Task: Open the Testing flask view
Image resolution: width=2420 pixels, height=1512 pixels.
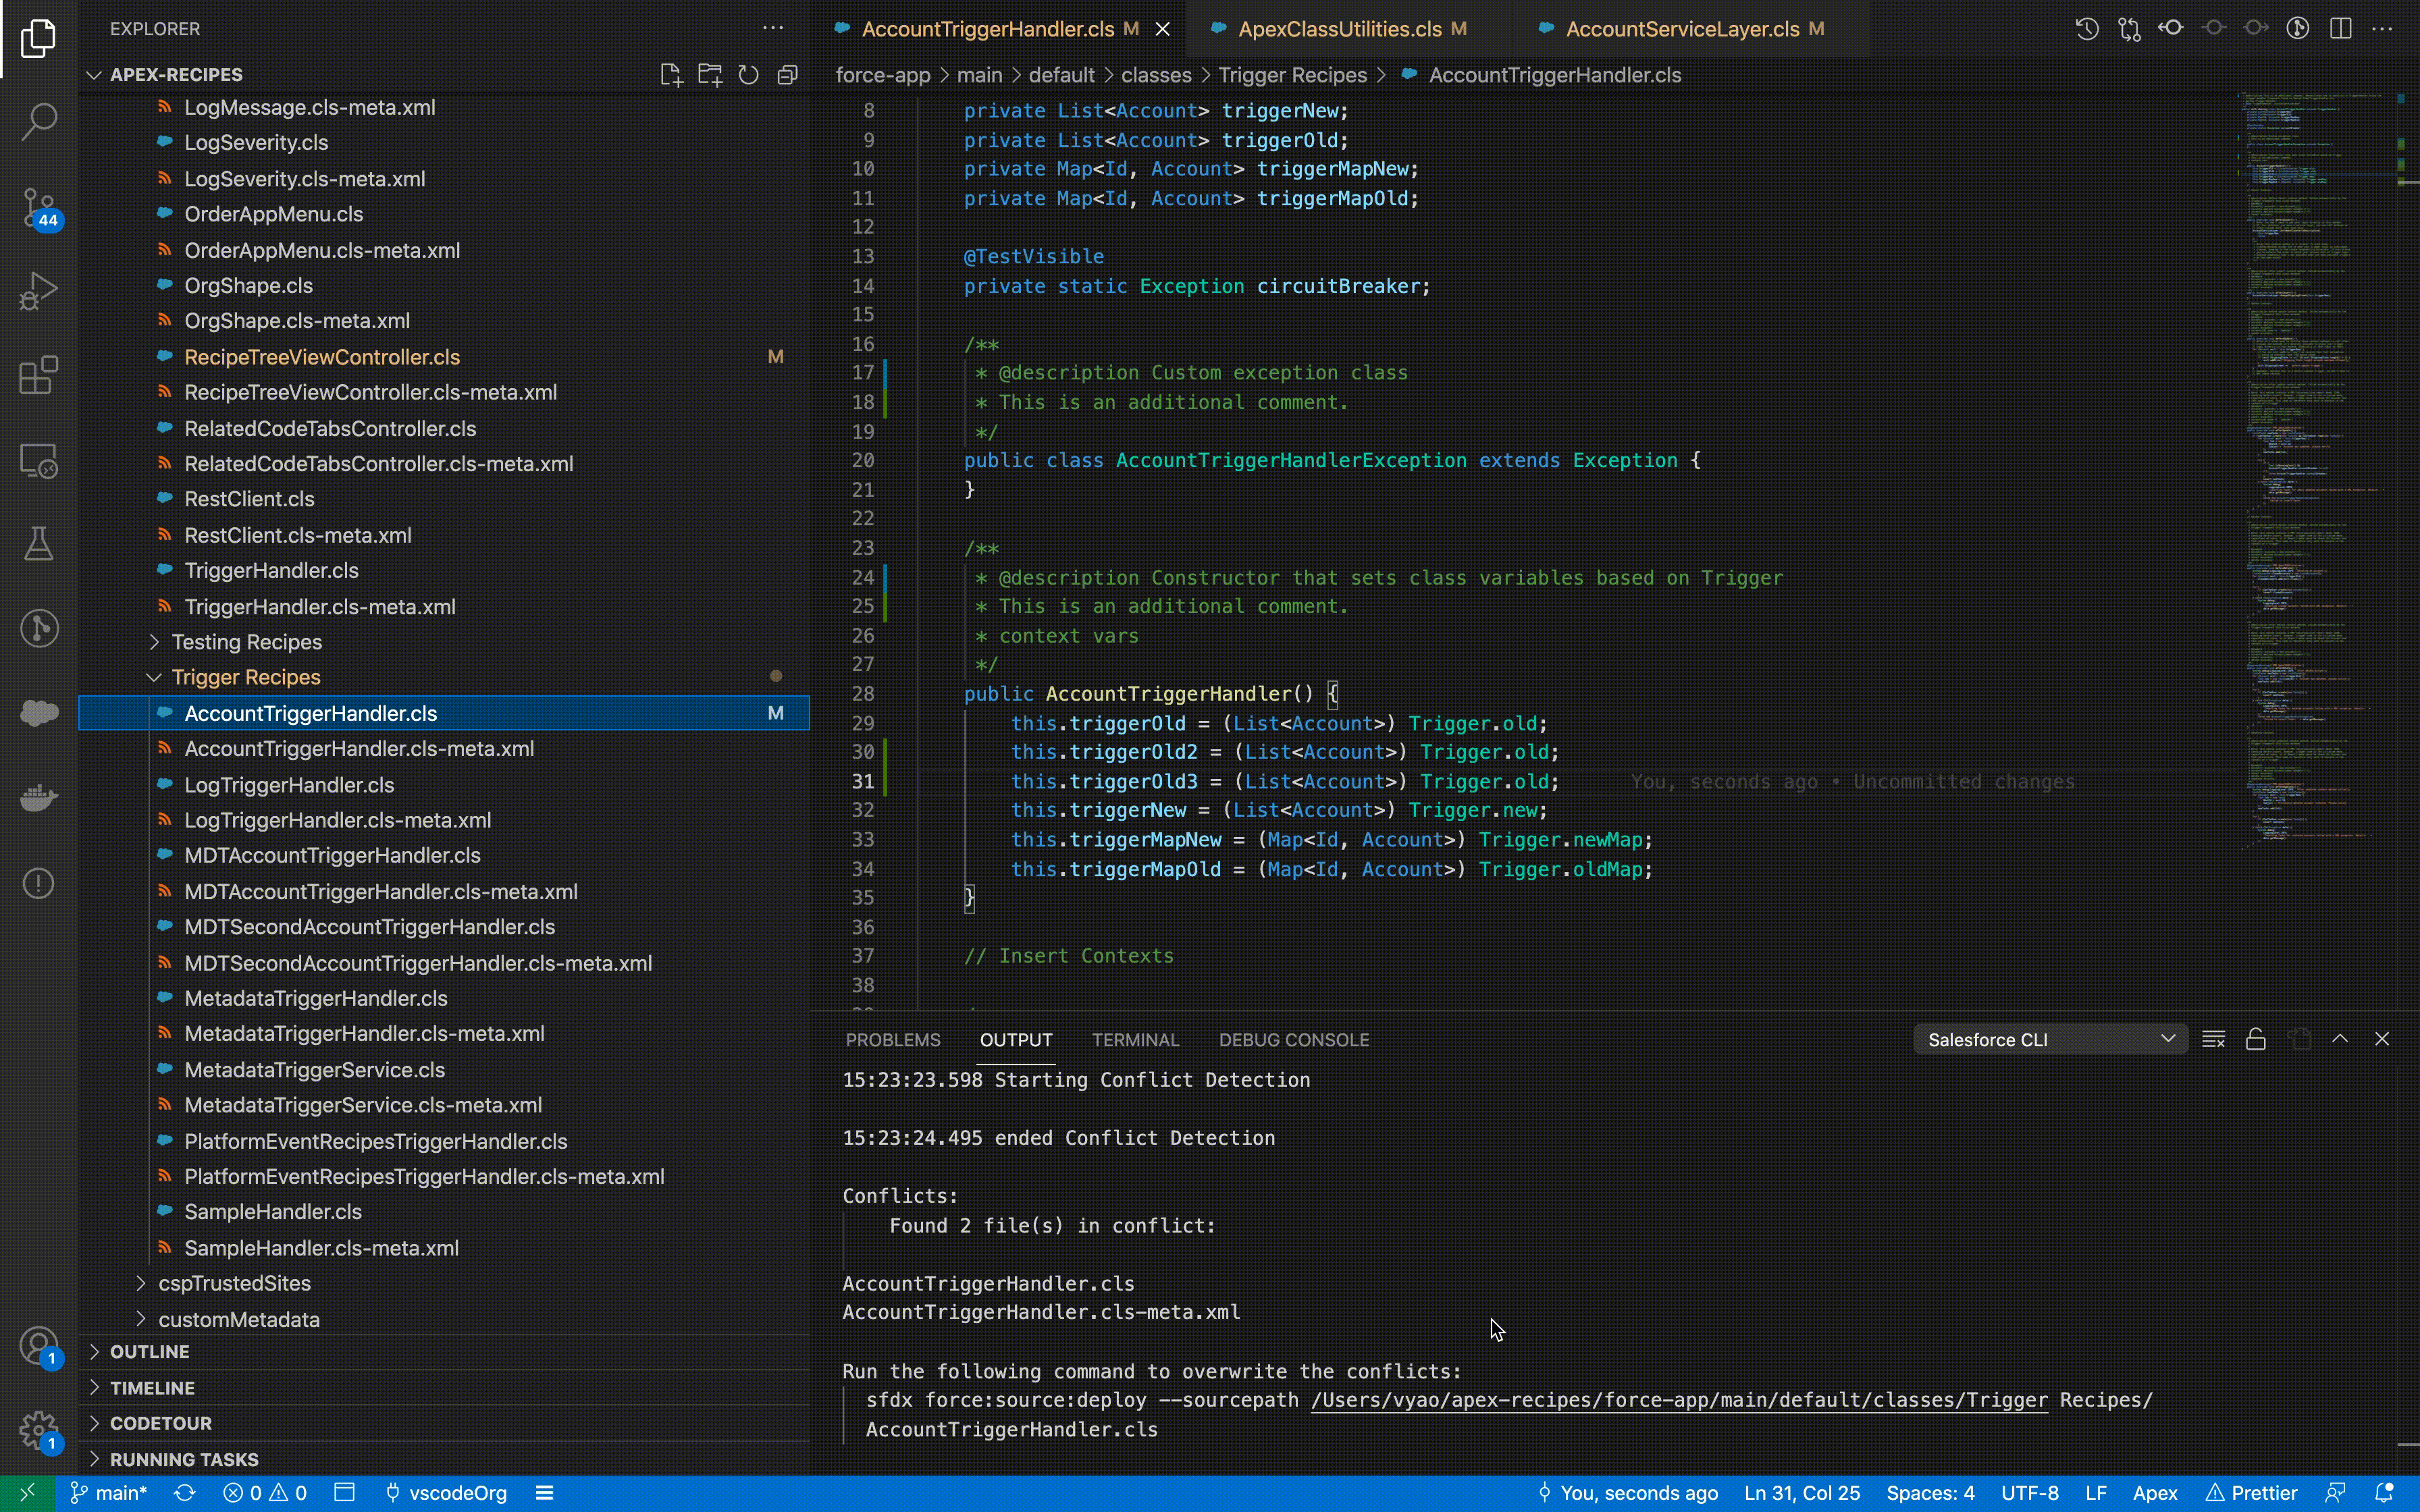Action: [38, 544]
